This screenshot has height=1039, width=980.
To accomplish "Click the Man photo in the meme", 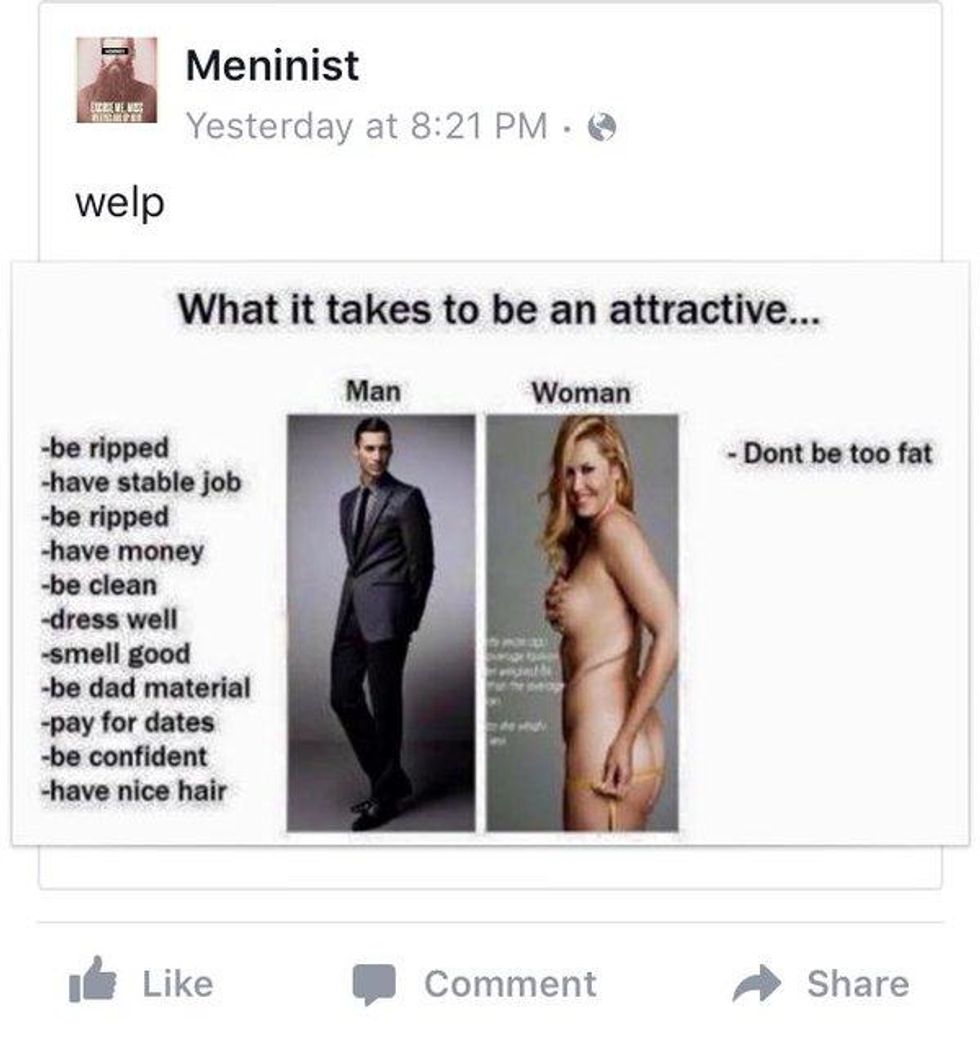I will coord(381,623).
